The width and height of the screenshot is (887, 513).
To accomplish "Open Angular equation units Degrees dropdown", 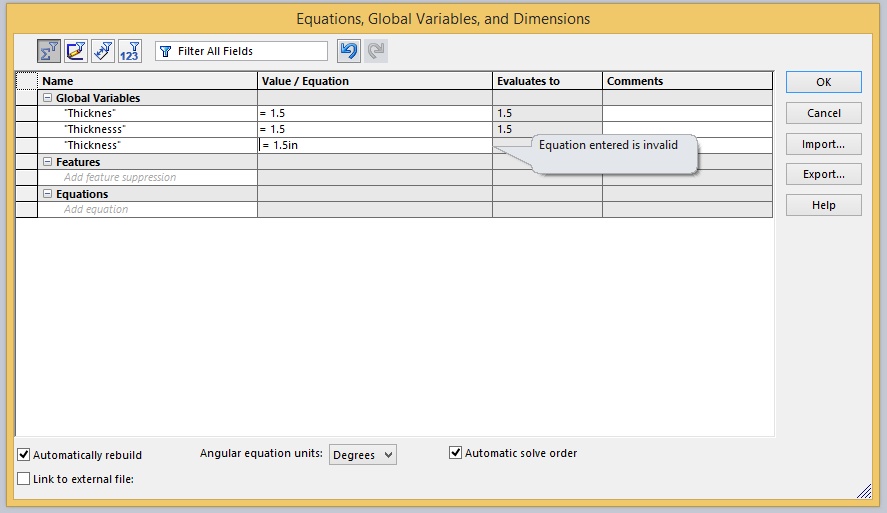I will (363, 455).
